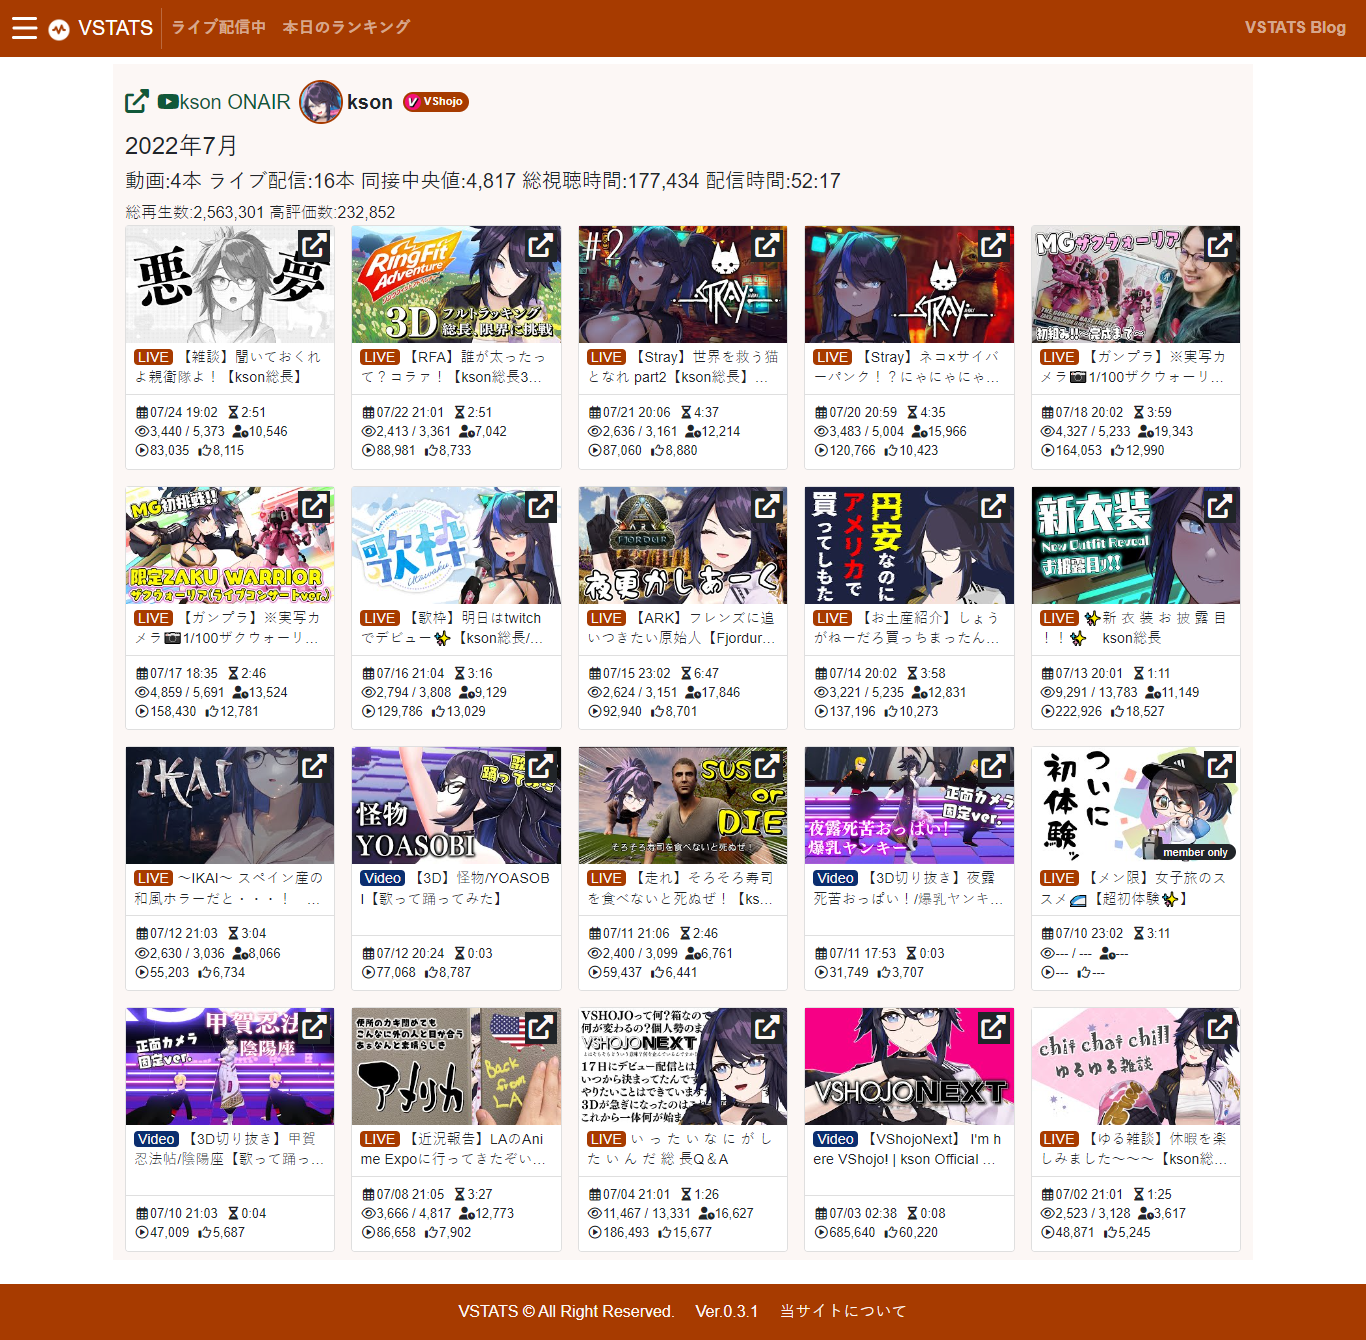Viewport: 1366px width, 1340px height.
Task: Open external link on 悪夢 thumbnail
Action: 314,245
